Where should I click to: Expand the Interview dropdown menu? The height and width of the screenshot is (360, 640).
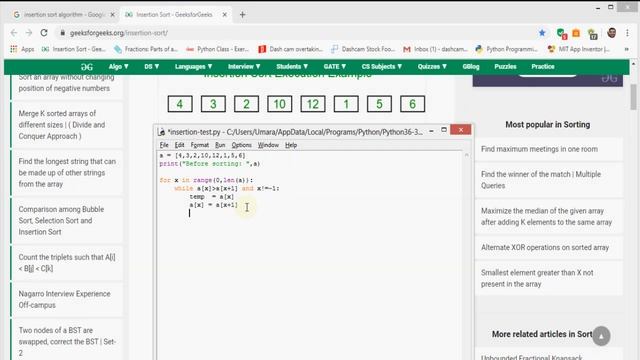[244, 67]
